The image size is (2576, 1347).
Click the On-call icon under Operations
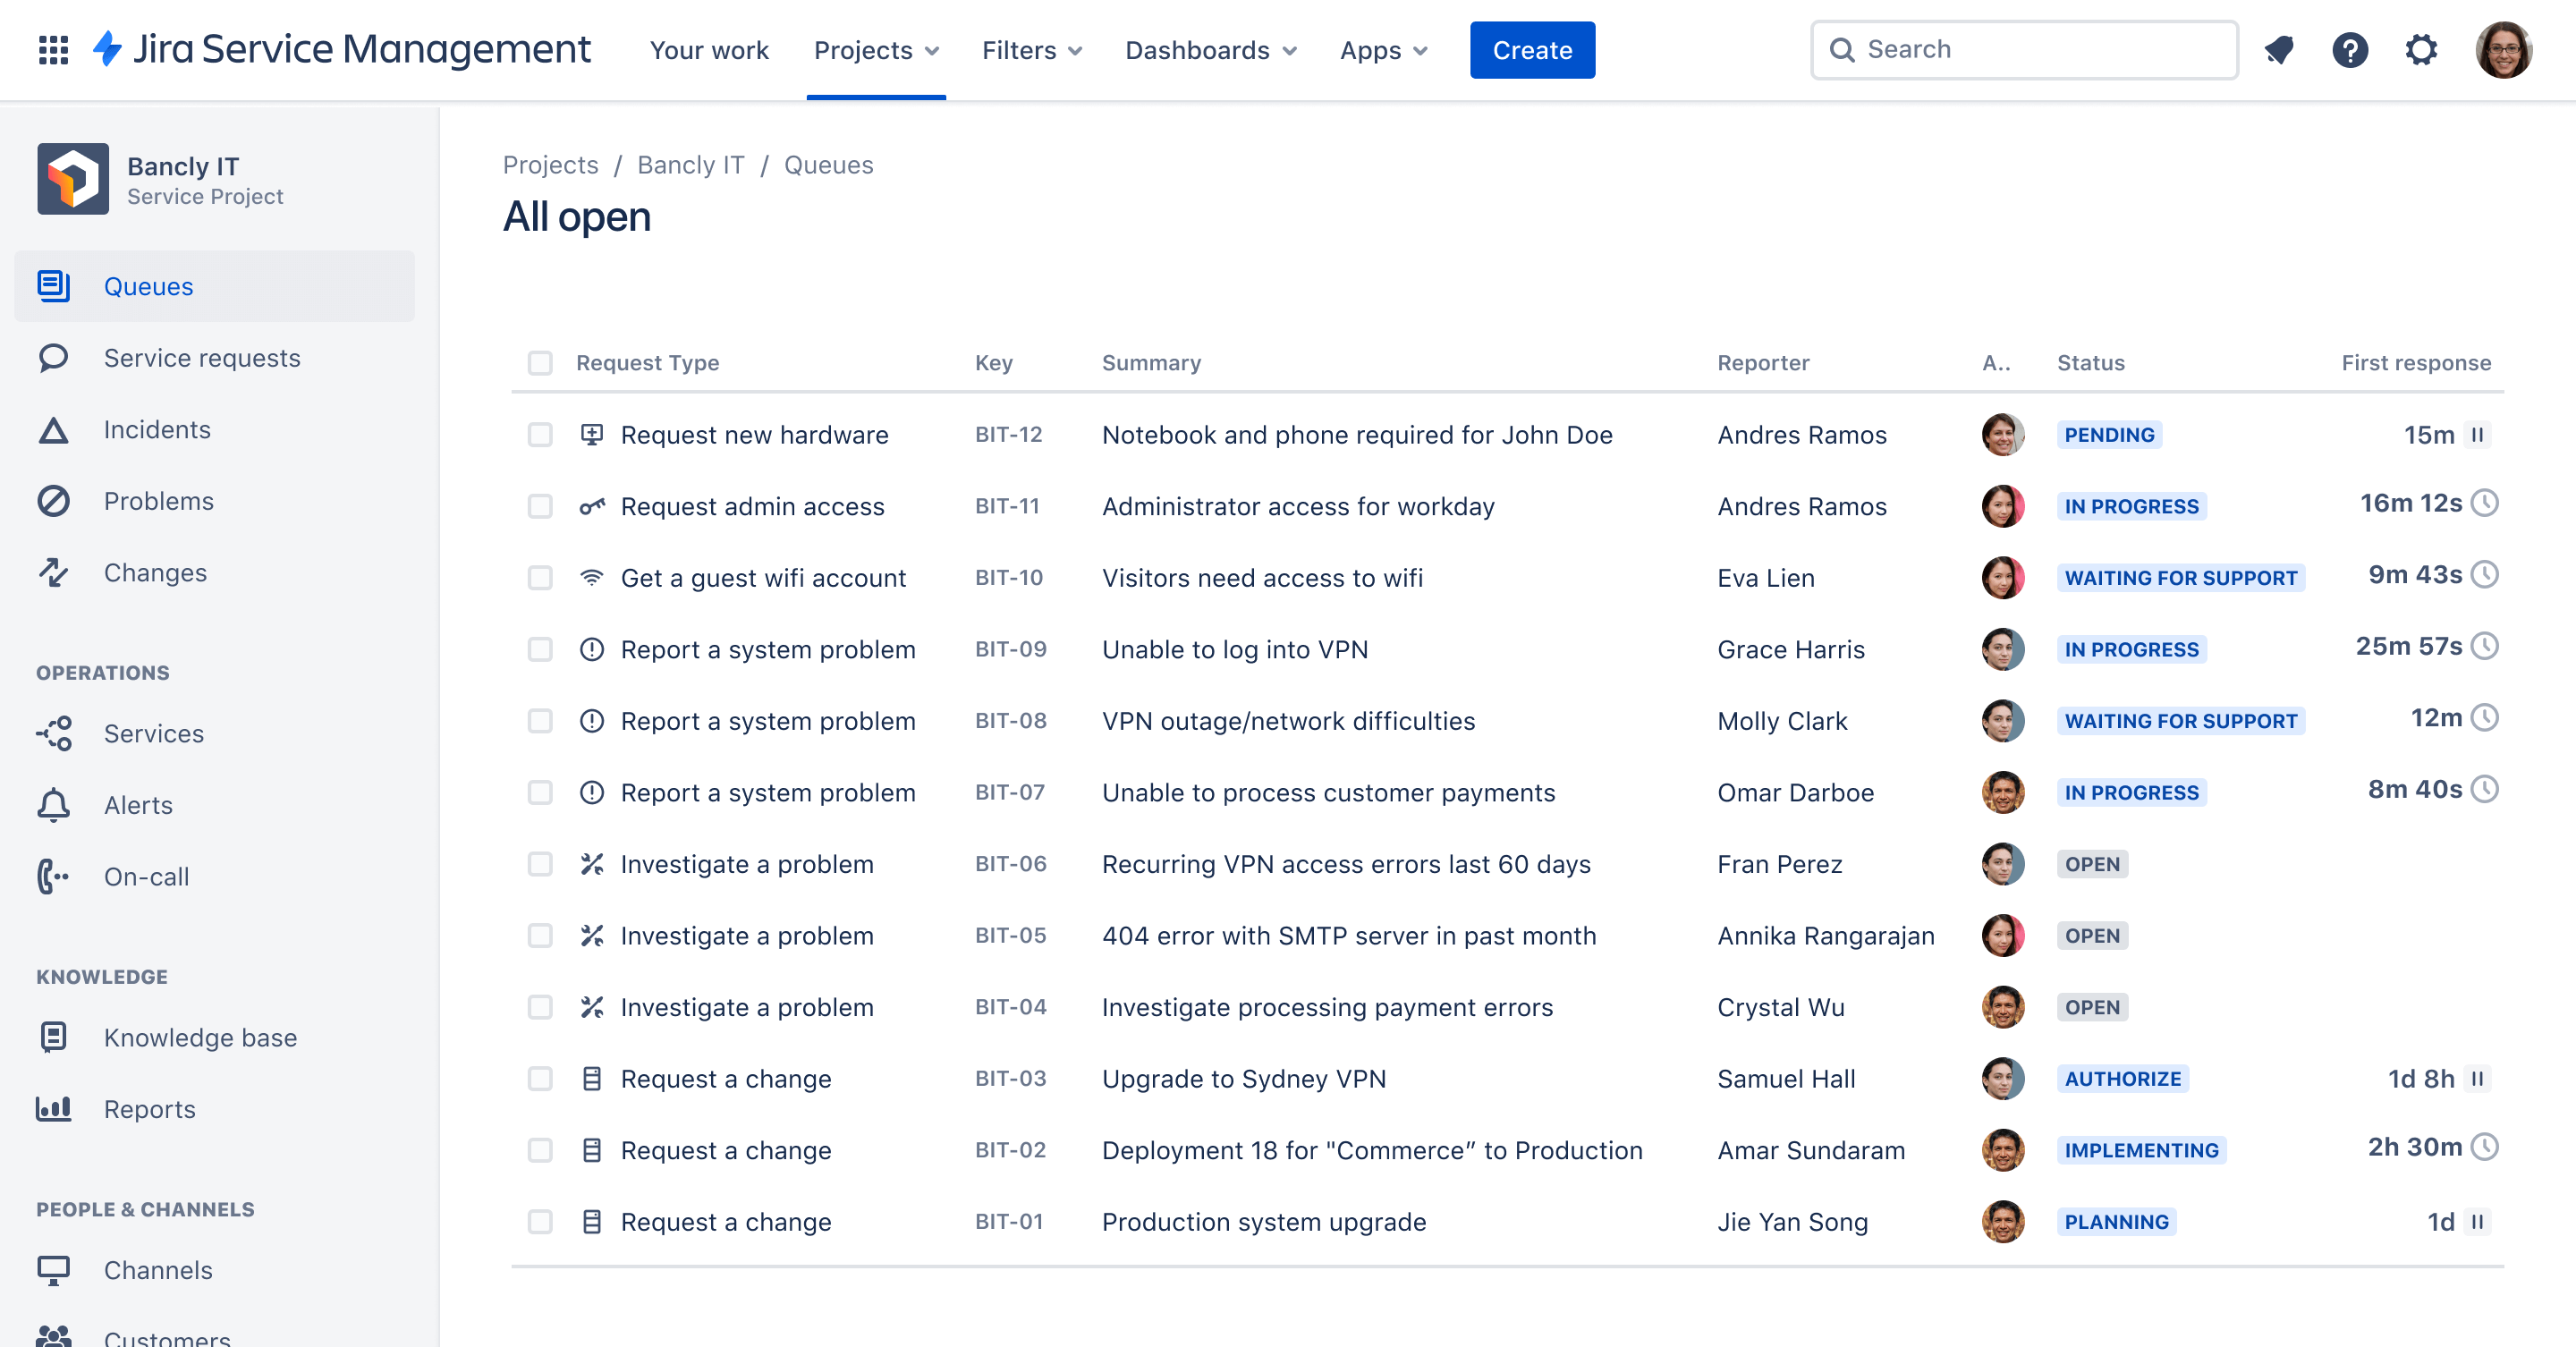(53, 876)
